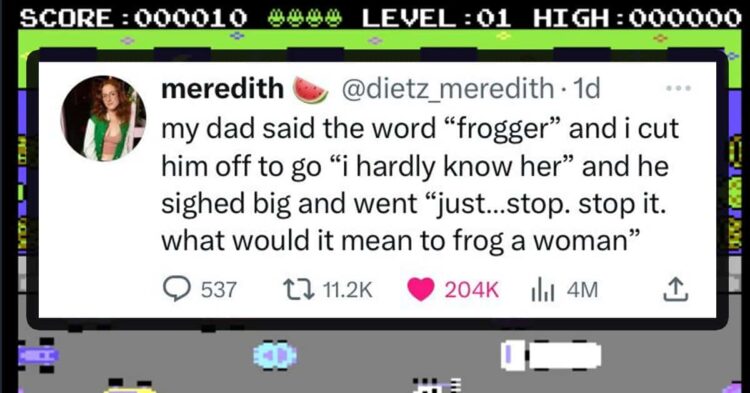
Task: Click the 537 replies count
Action: pos(219,290)
